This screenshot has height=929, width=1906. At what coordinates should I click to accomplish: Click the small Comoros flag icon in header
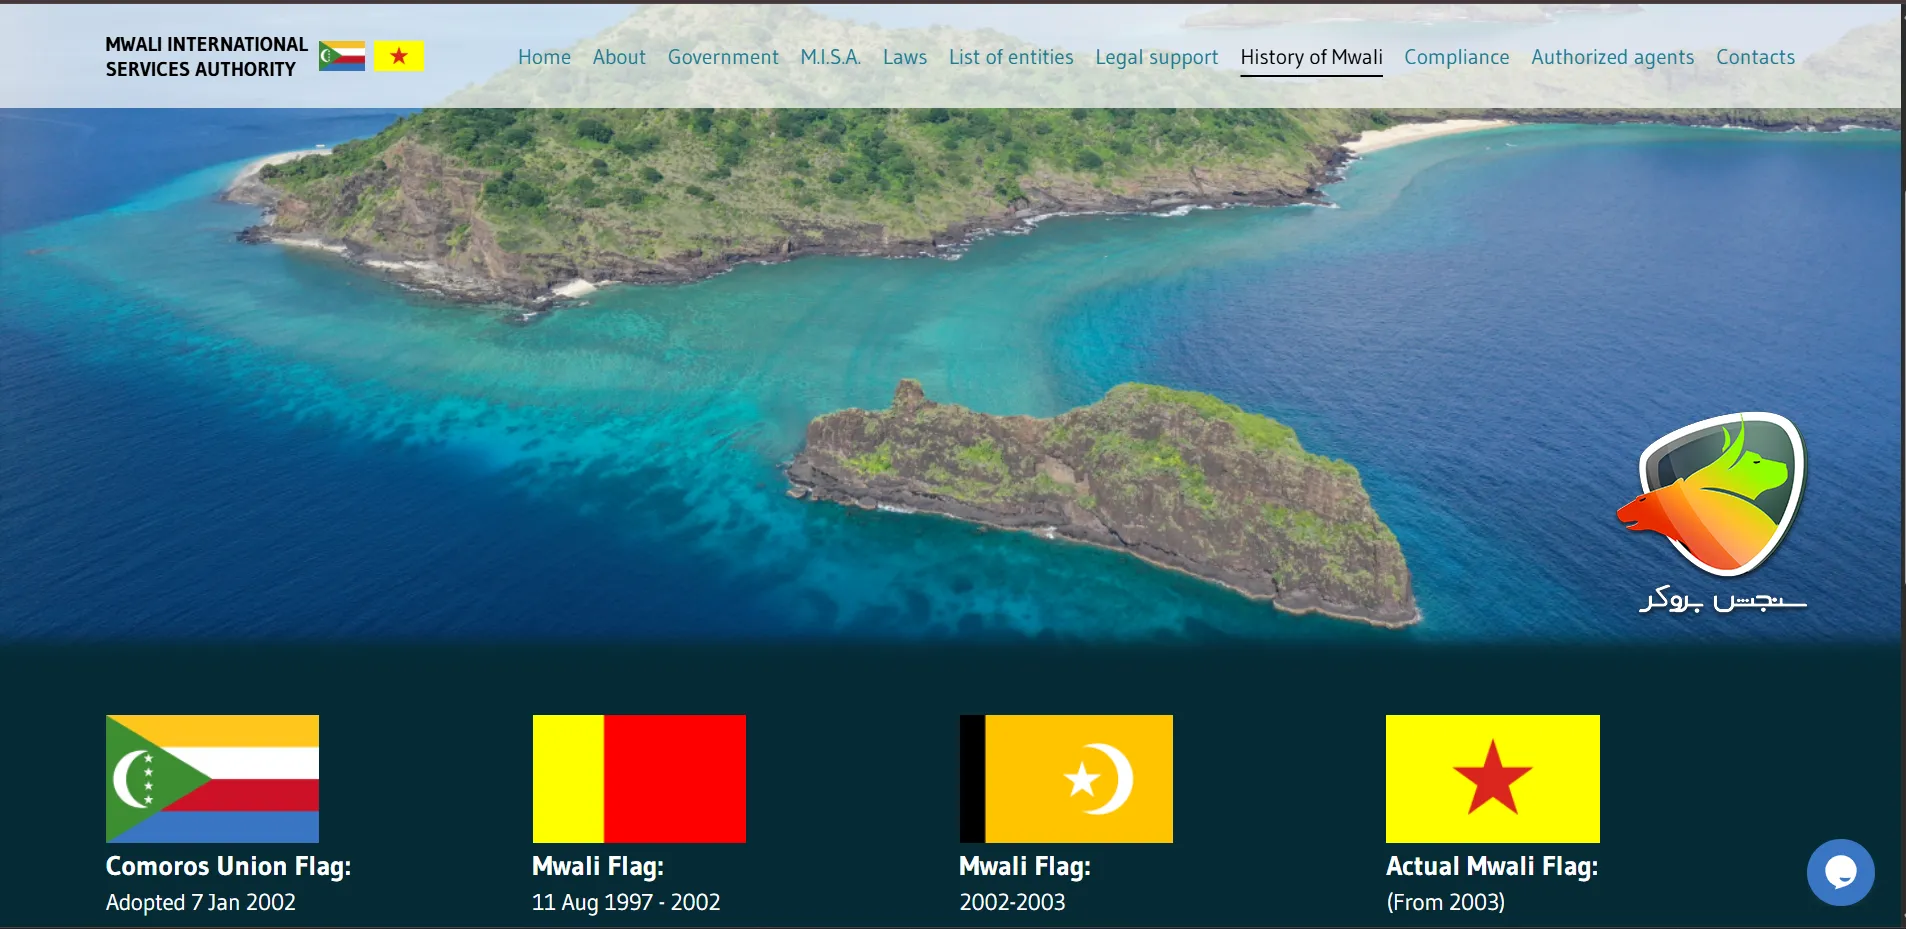[342, 56]
